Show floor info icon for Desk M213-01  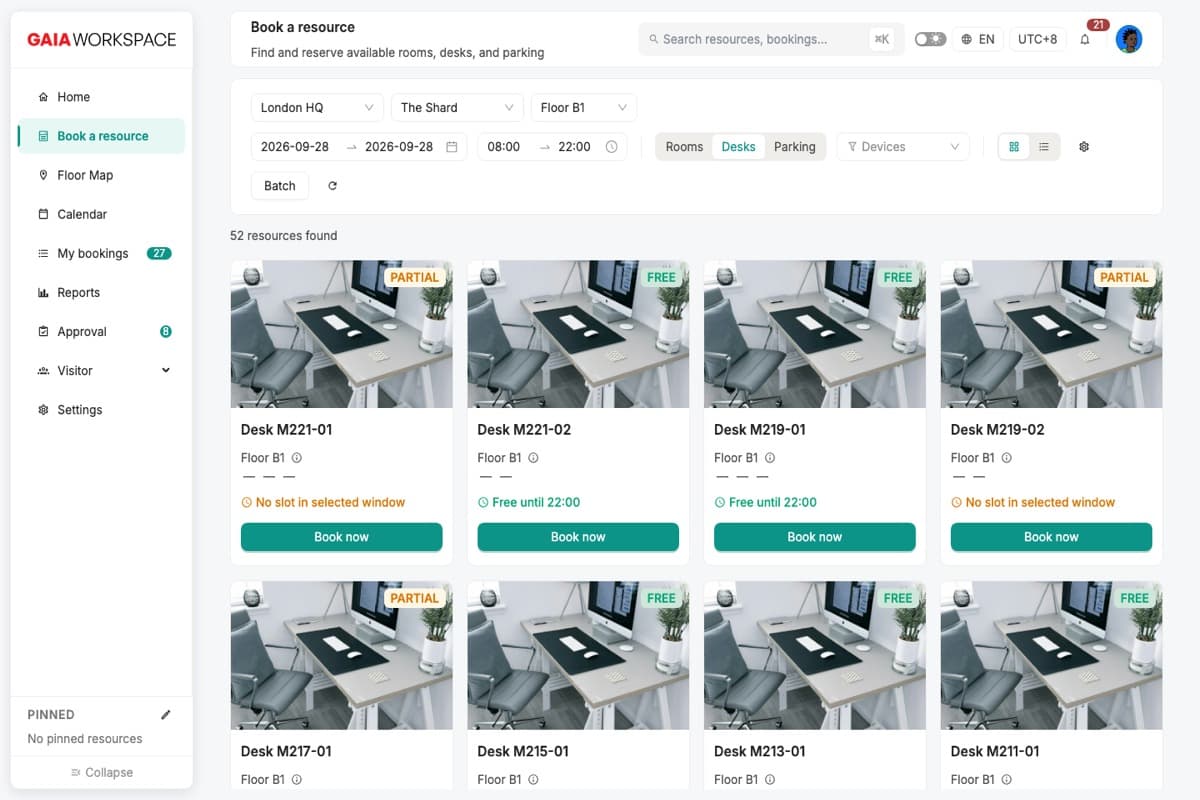click(x=770, y=779)
